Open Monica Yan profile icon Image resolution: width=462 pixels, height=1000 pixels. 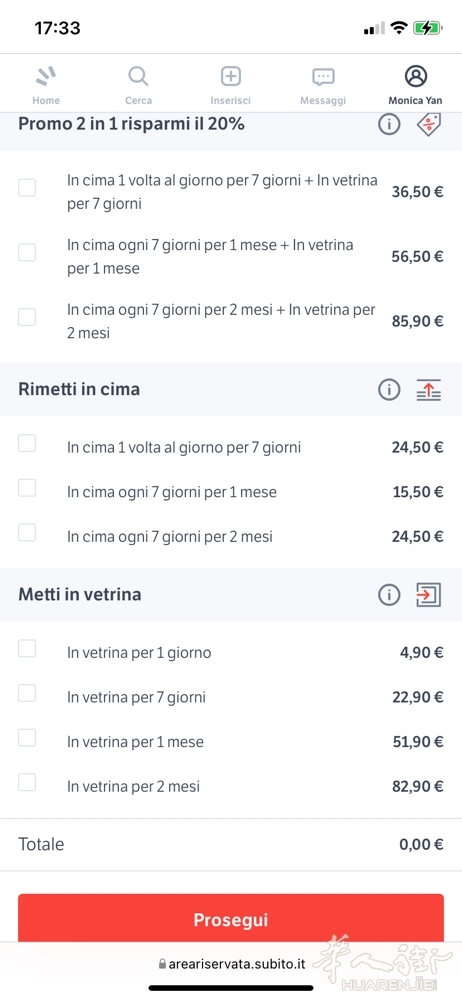tap(415, 77)
